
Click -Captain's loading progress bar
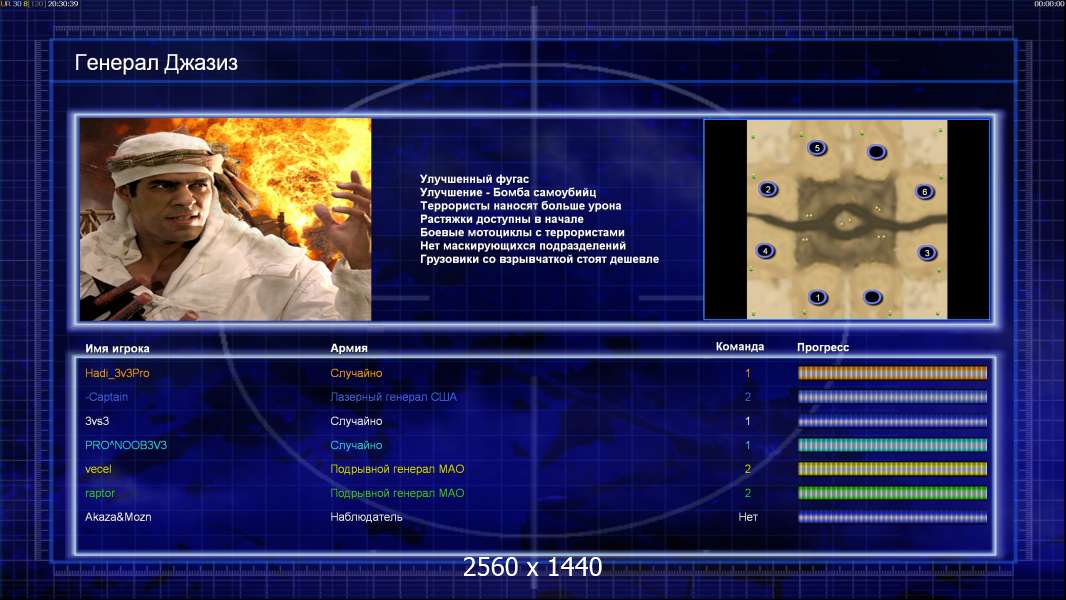coord(892,397)
